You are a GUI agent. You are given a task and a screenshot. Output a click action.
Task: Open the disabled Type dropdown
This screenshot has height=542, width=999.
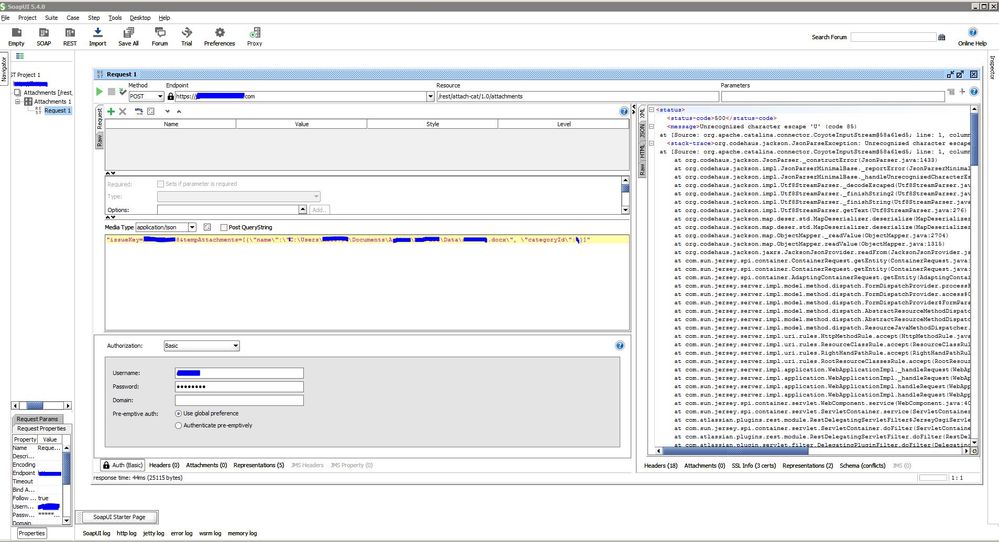[238, 196]
